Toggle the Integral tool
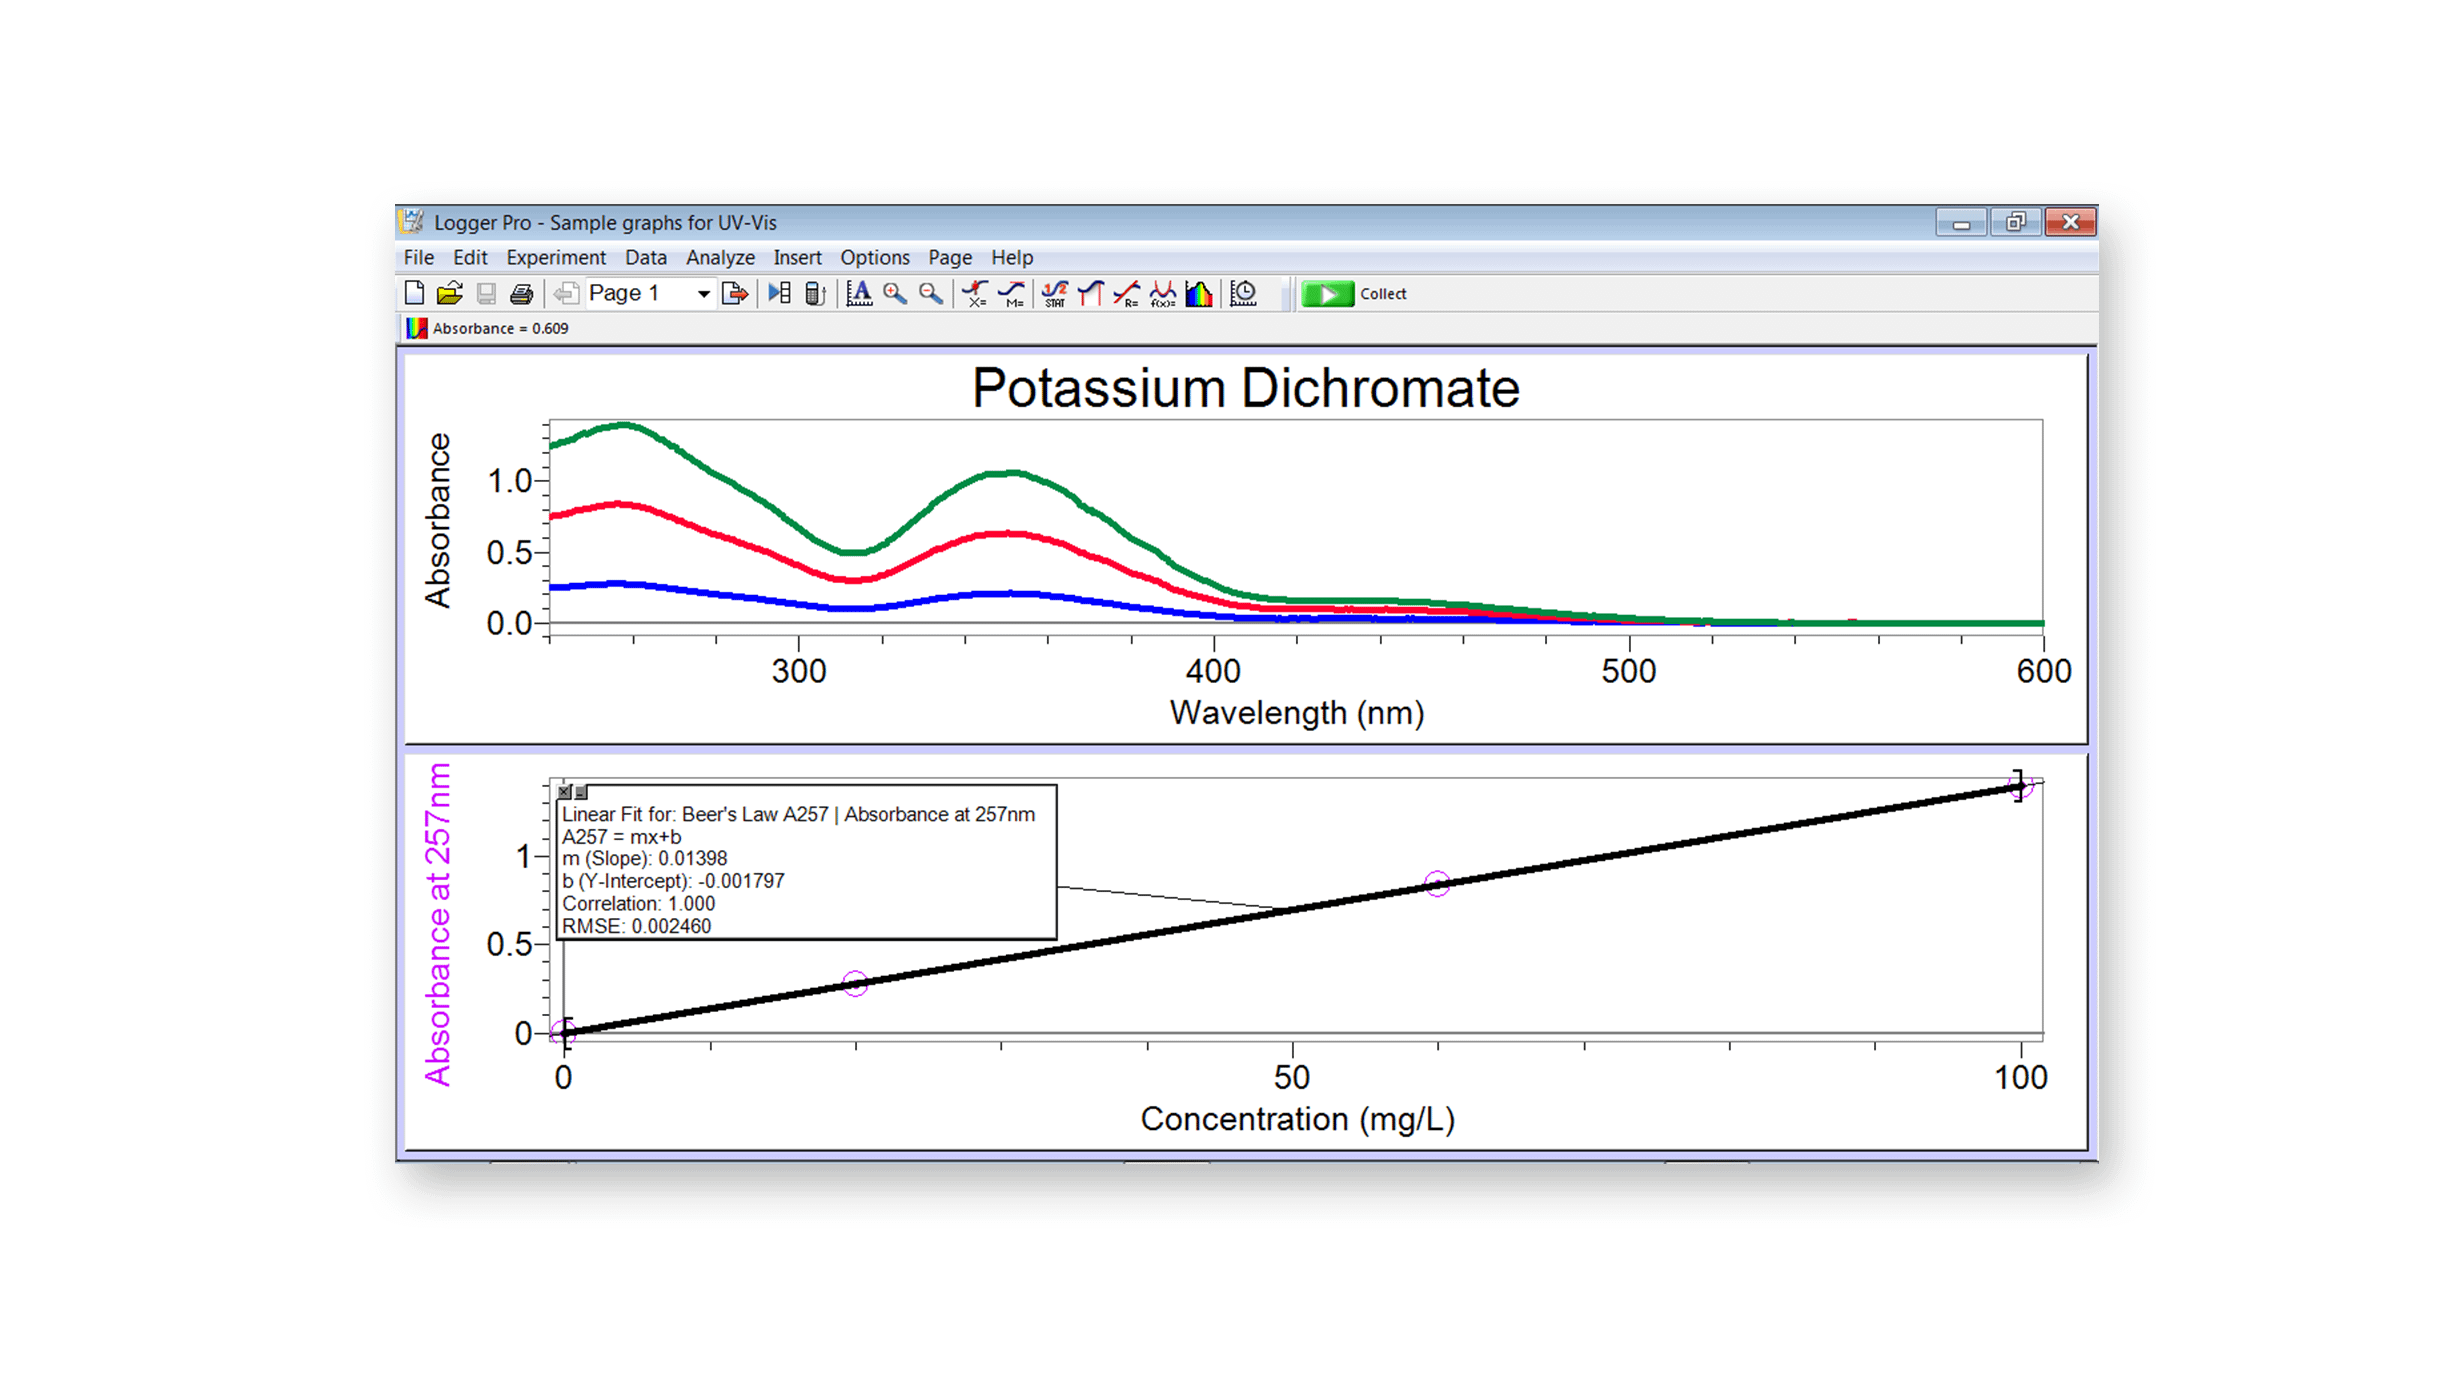Image resolution: width=2443 pixels, height=1374 pixels. (x=1090, y=293)
